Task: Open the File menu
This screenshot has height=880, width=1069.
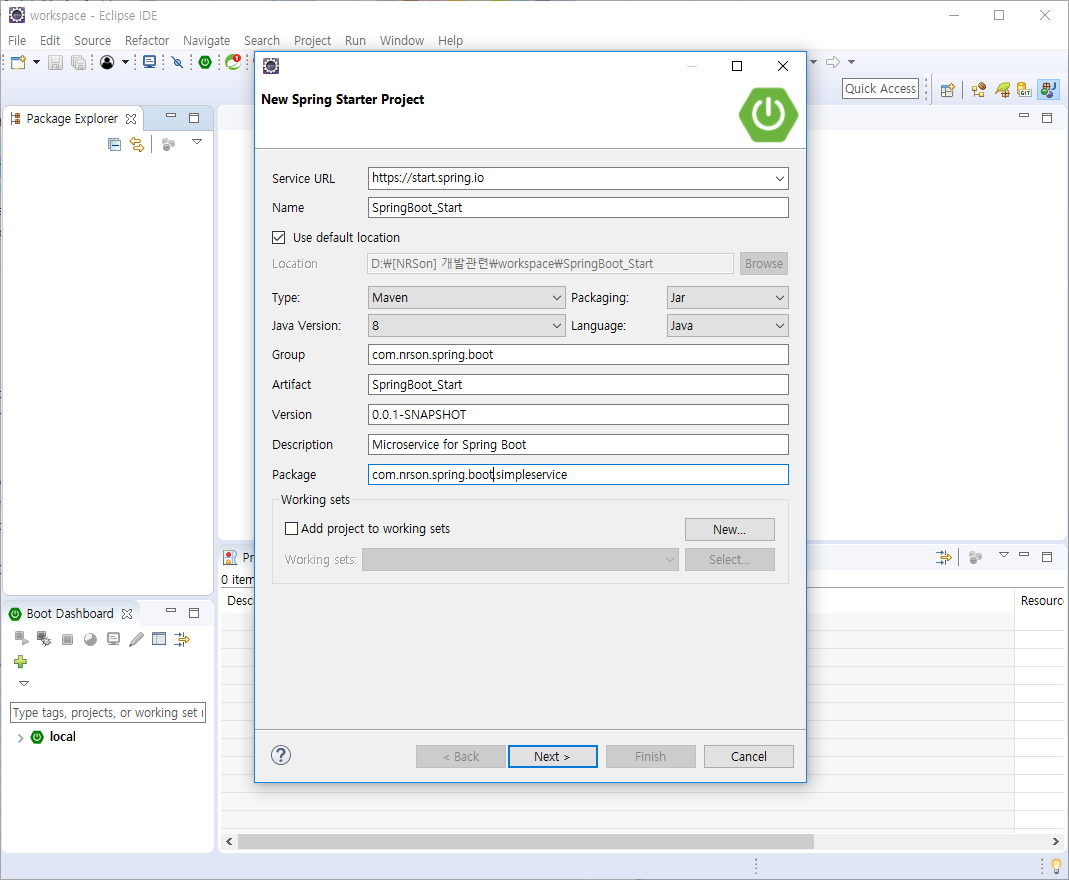Action: (x=17, y=40)
